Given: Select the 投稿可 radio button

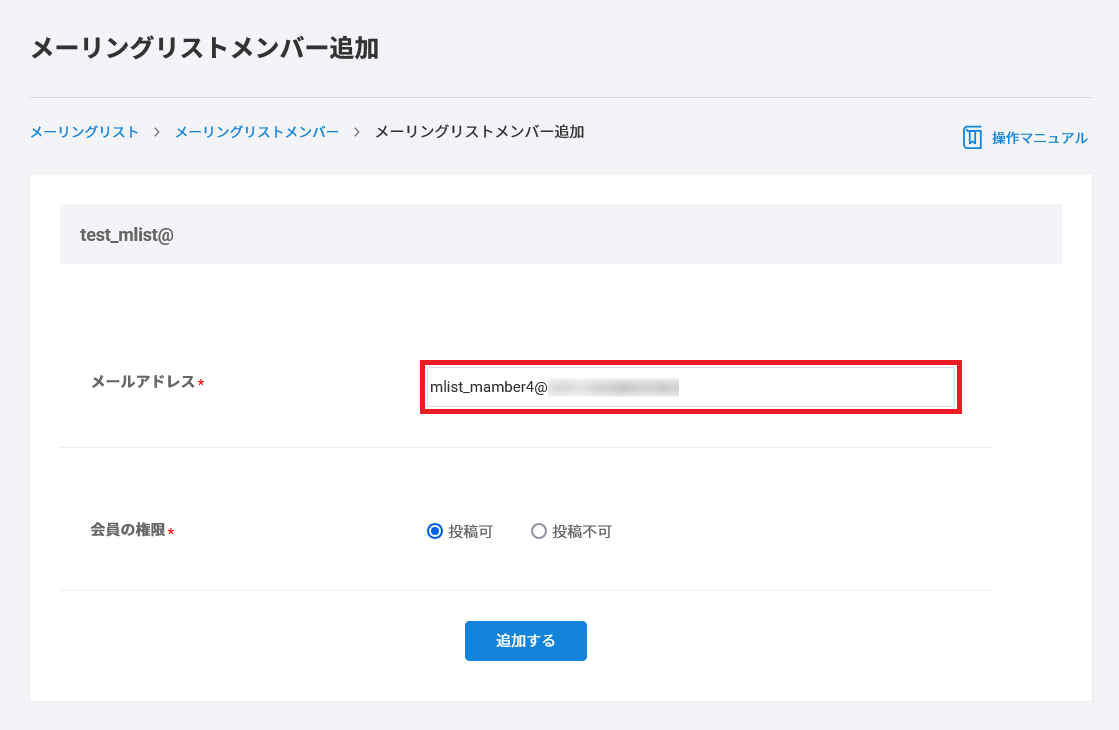Looking at the screenshot, I should (434, 532).
